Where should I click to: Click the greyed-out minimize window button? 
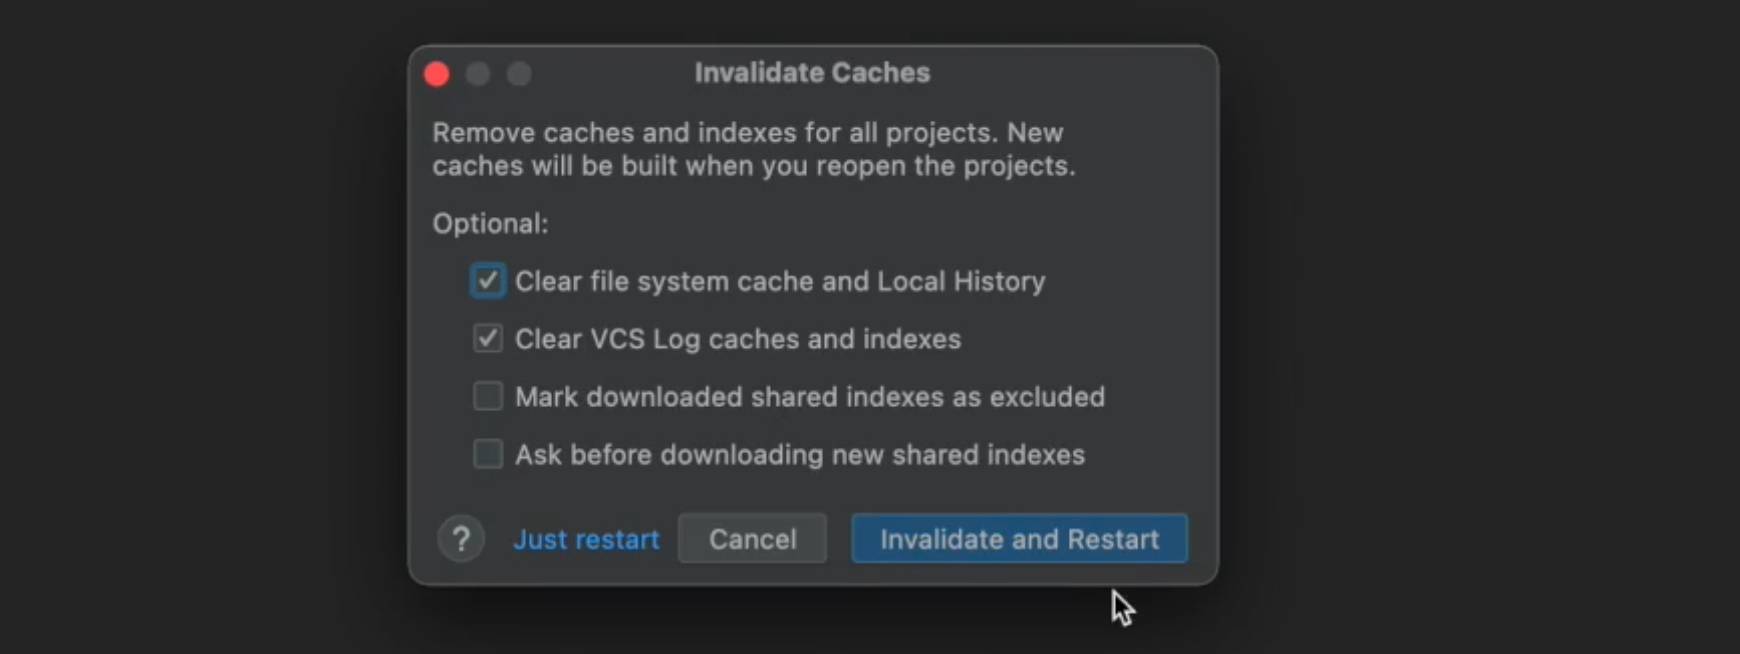[478, 74]
